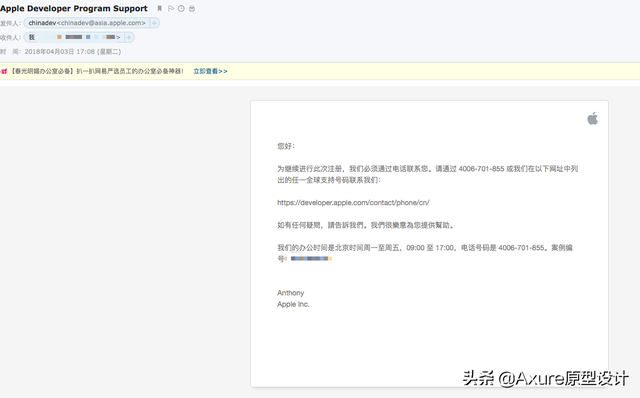640x398 pixels.
Task: Add sender chinadev using the plus button
Action: 154,23
